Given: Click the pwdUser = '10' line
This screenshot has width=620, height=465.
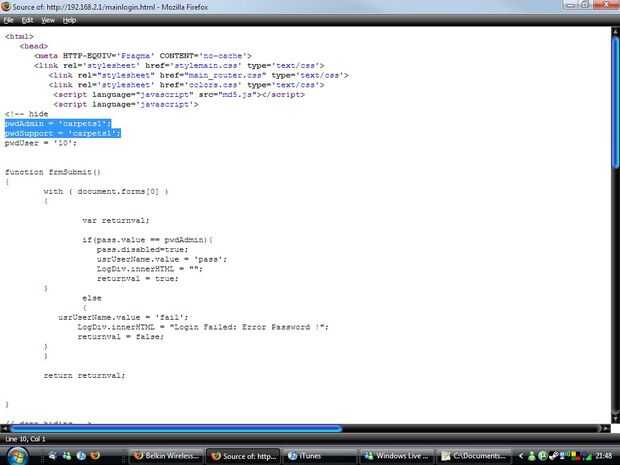Looking at the screenshot, I should point(41,143).
